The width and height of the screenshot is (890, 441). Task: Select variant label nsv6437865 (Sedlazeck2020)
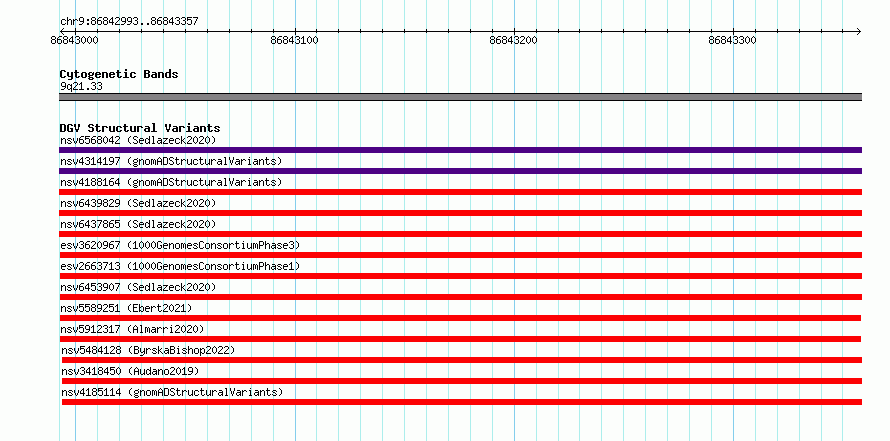click(x=138, y=224)
